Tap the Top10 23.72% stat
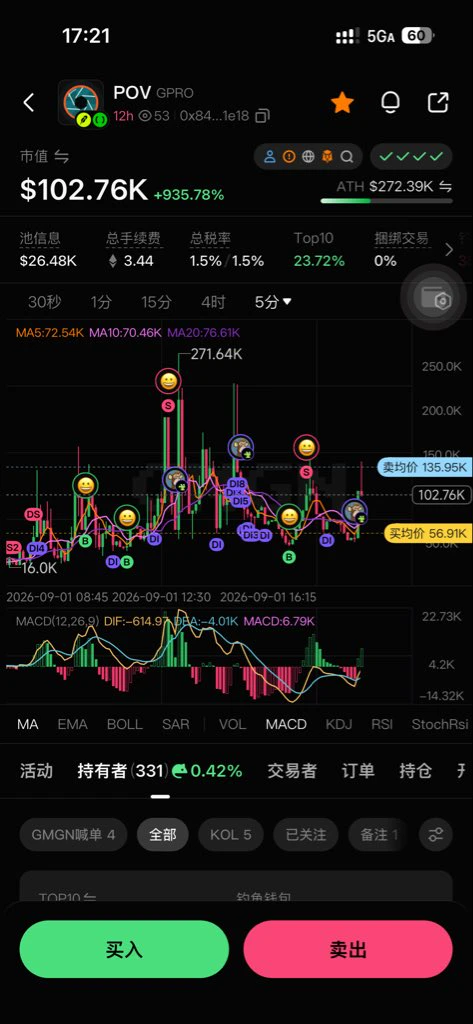473x1024 pixels. point(319,249)
